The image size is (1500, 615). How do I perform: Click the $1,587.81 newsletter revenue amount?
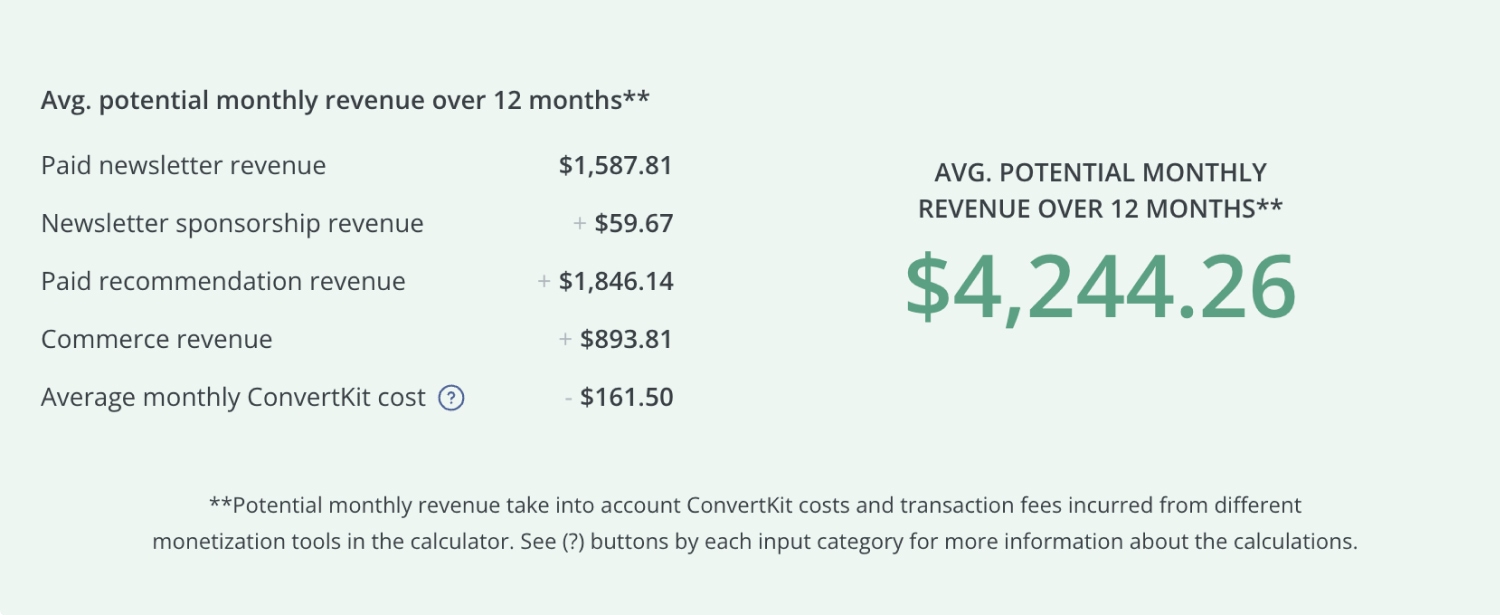[615, 165]
